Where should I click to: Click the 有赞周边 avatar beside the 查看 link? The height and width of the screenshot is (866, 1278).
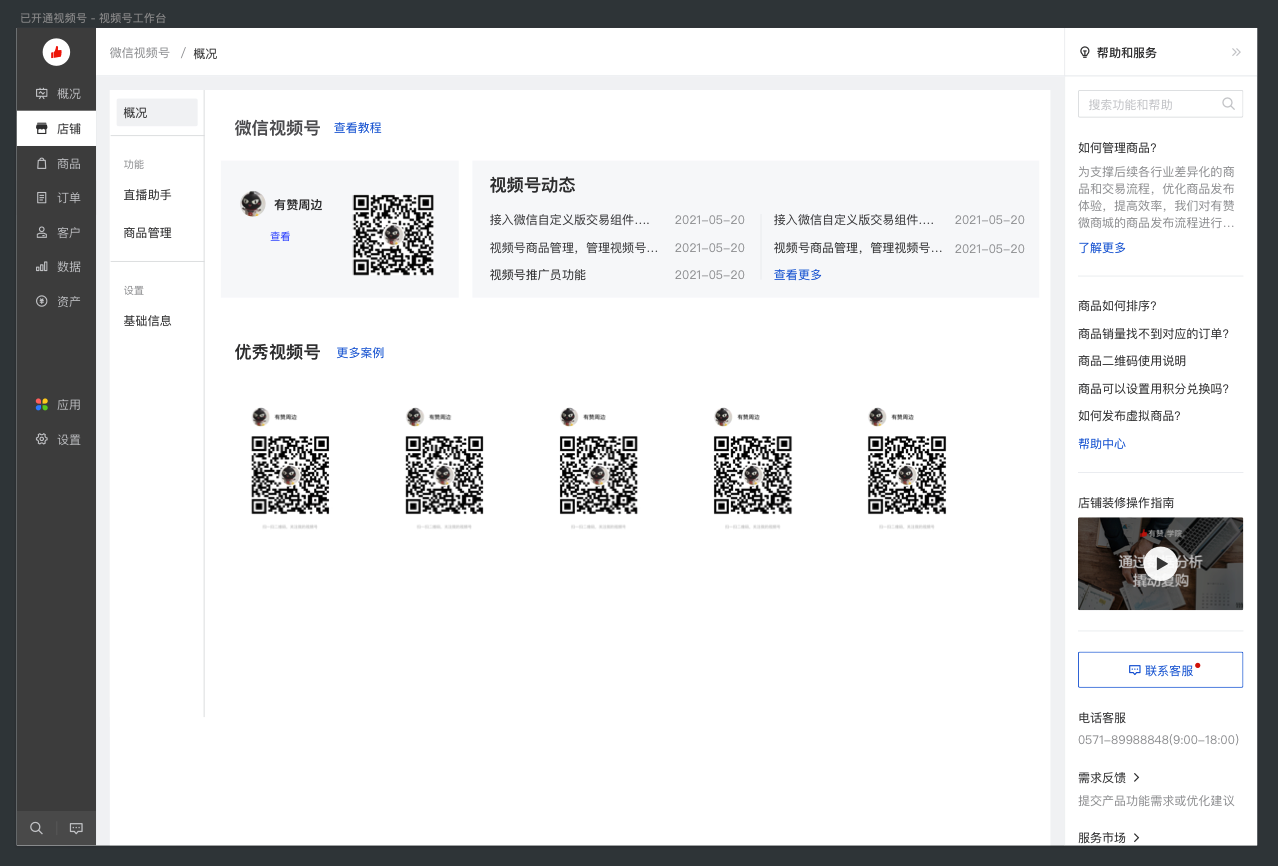[253, 204]
